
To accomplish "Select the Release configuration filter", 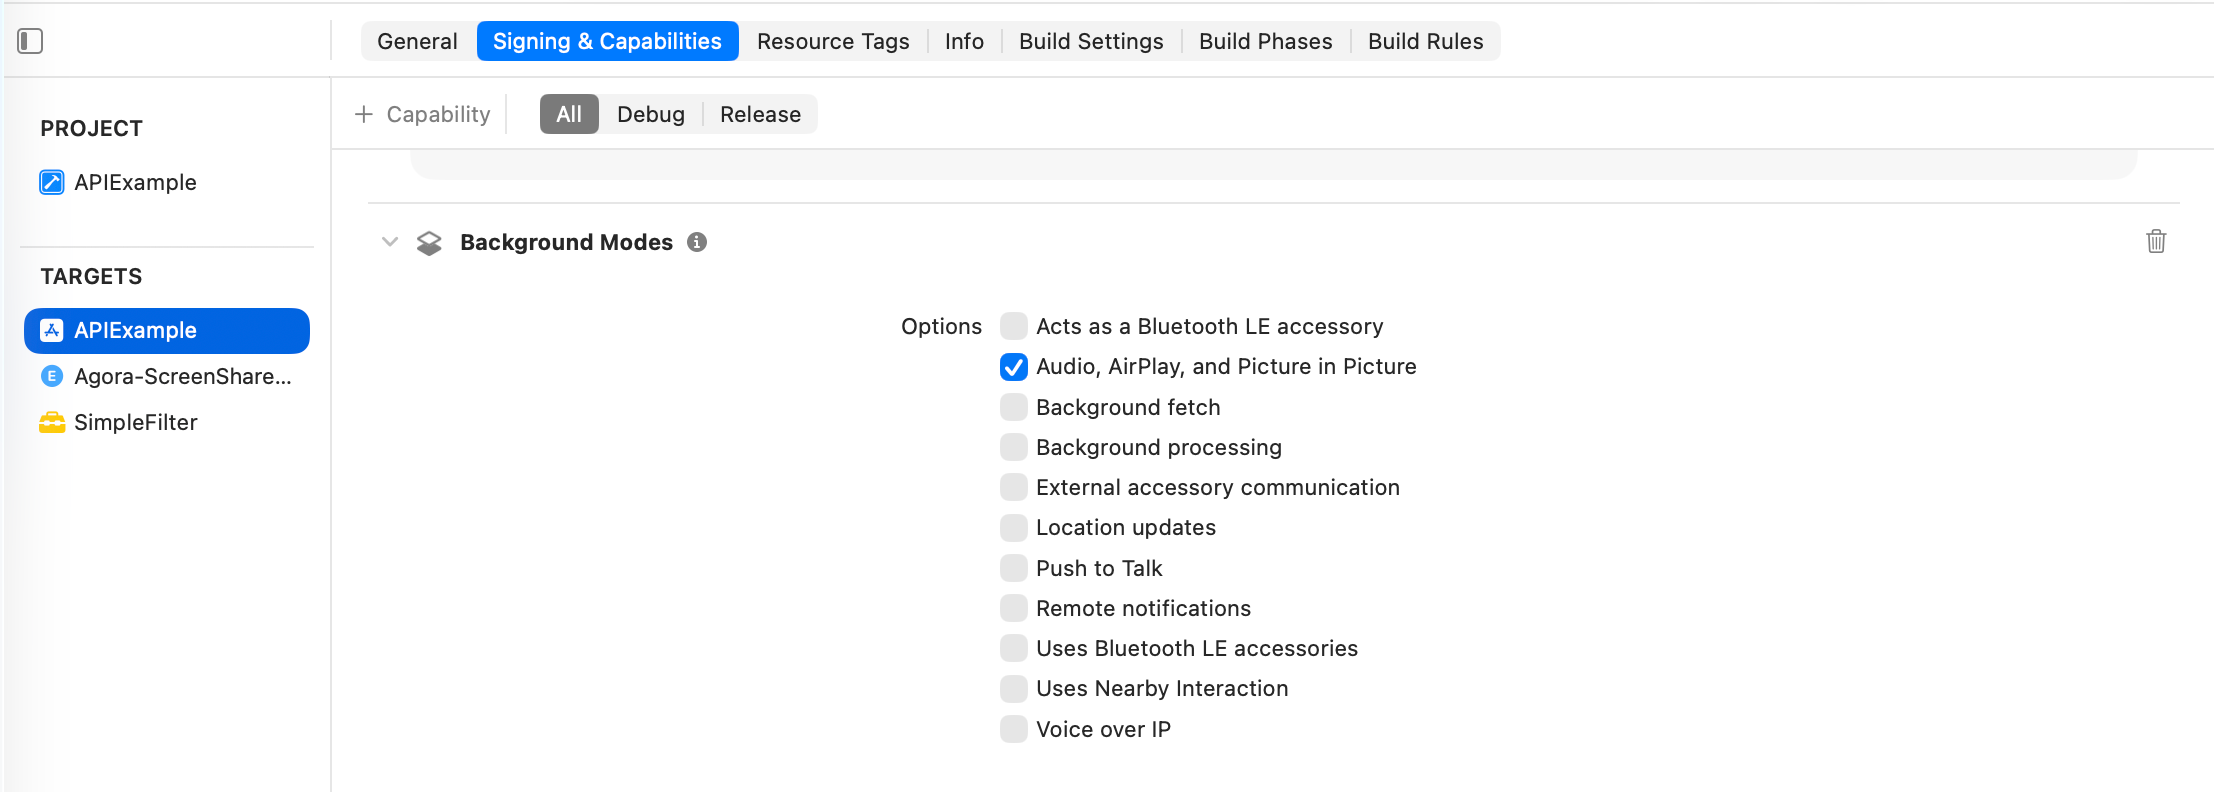I will tap(760, 114).
